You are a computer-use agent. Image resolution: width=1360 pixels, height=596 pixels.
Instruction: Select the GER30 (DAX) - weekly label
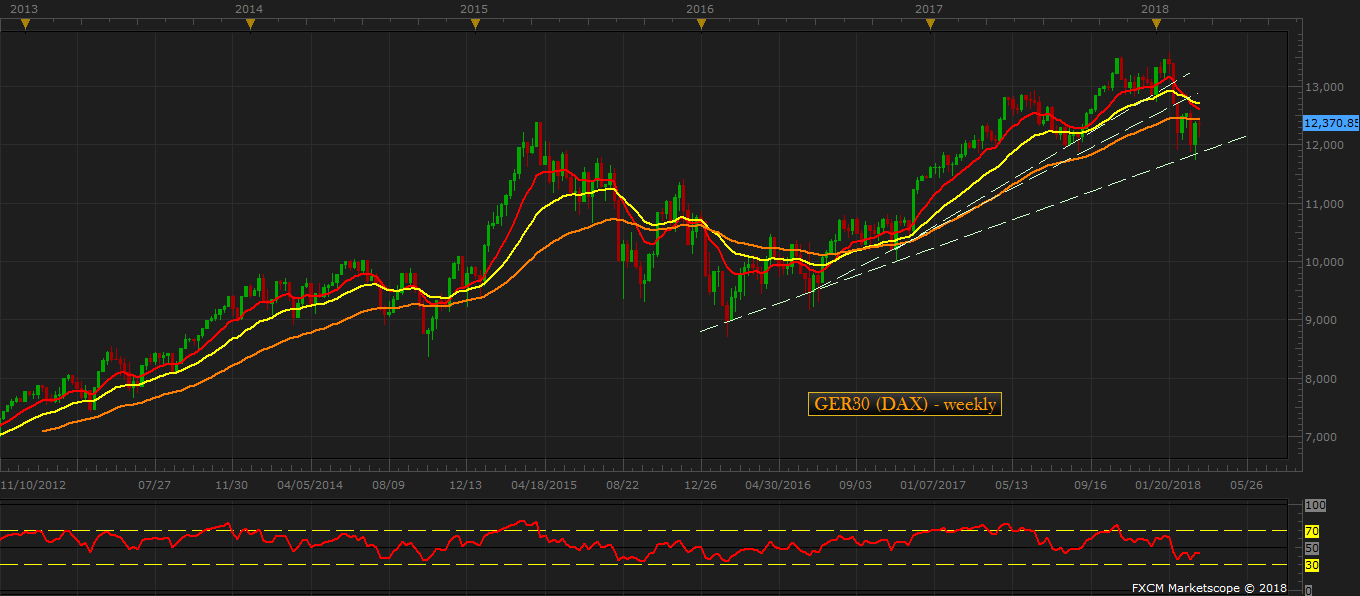[904, 404]
